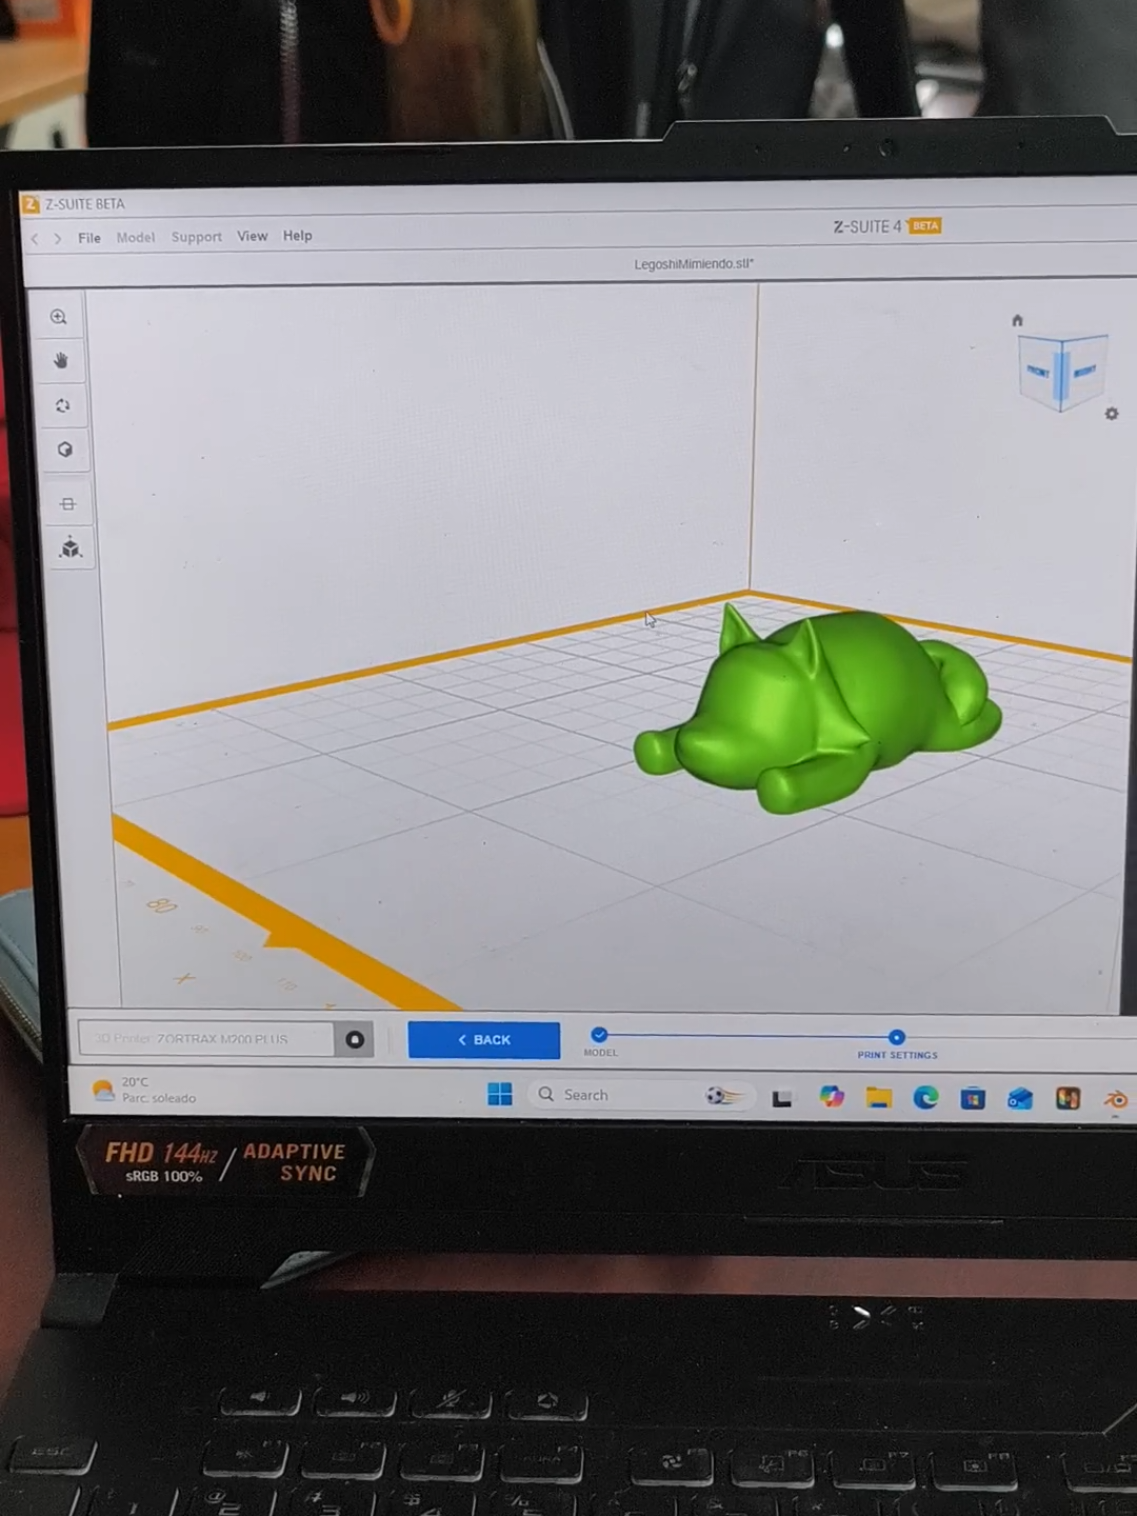Open the View menu
Screen dimensions: 1137x1516
point(252,236)
